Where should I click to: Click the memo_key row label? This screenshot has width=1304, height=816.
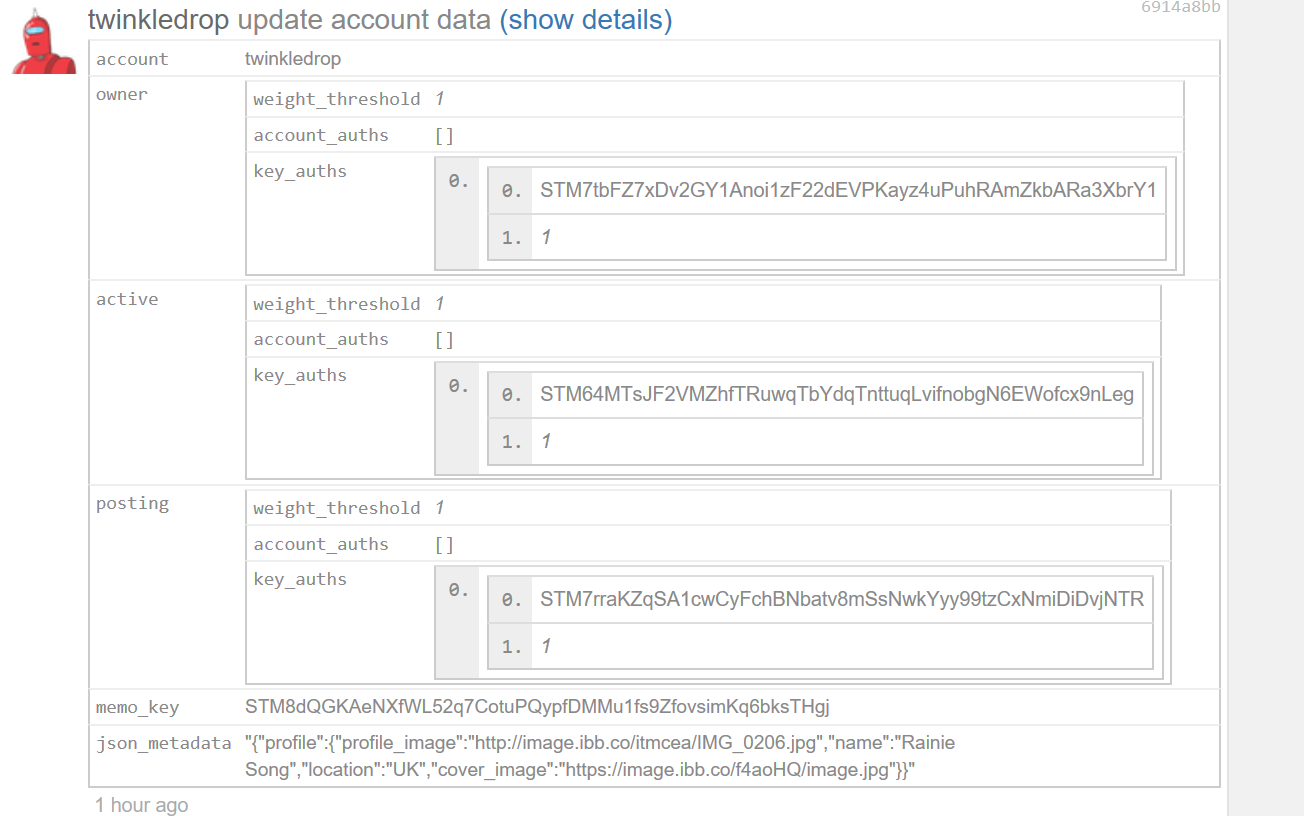click(x=137, y=708)
